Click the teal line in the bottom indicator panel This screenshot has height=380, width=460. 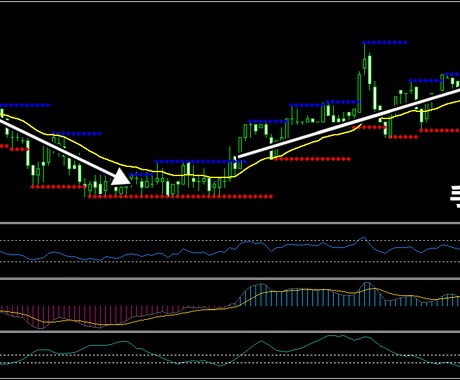(230, 350)
